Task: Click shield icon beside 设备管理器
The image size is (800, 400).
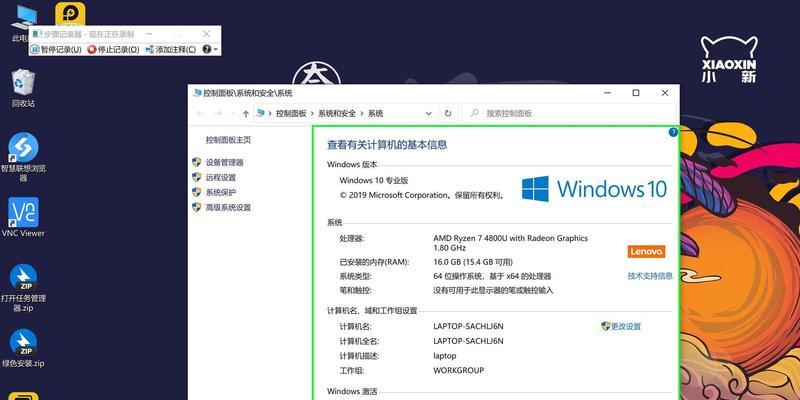Action: pos(196,162)
